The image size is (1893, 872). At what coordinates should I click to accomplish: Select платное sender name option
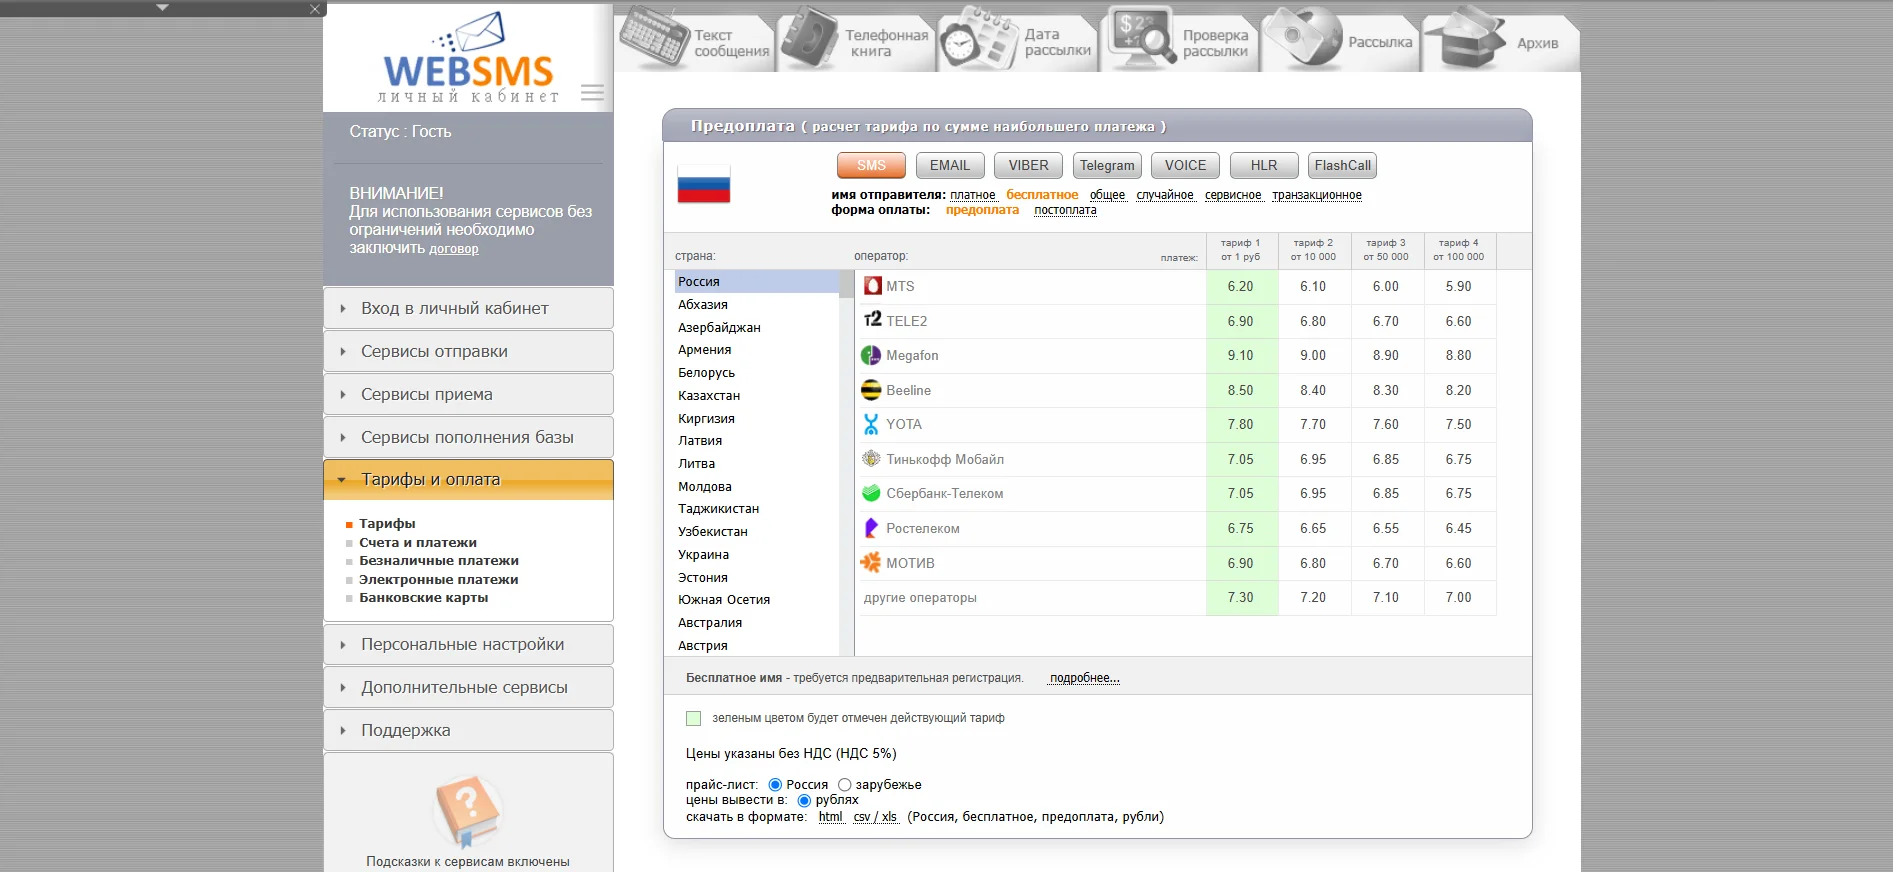coord(973,195)
